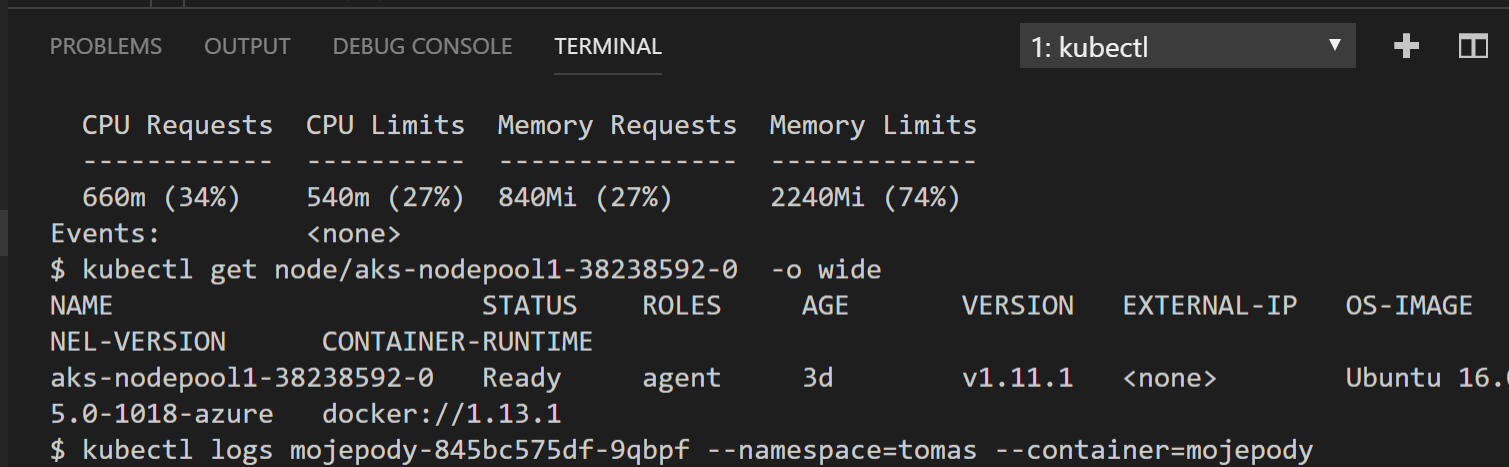Click the node name under the NAME column

(242, 378)
